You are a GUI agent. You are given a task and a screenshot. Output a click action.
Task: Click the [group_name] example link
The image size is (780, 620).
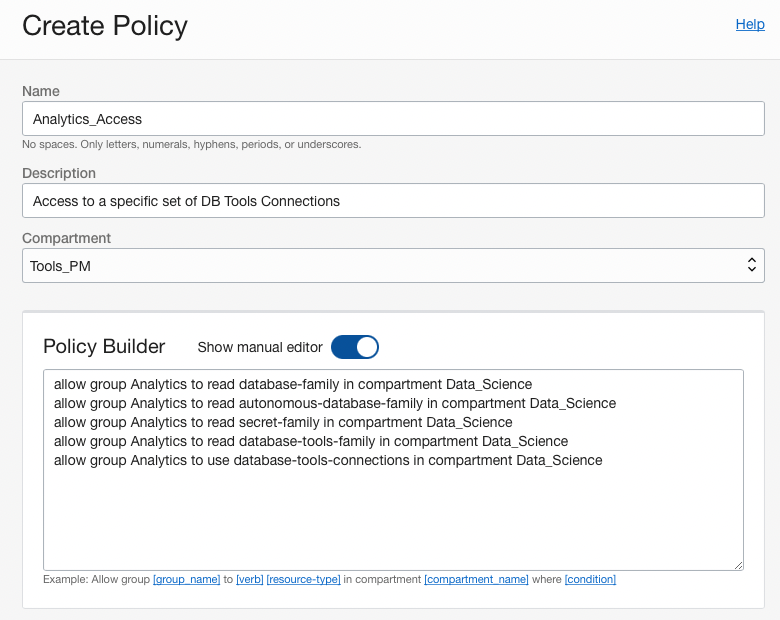point(186,580)
